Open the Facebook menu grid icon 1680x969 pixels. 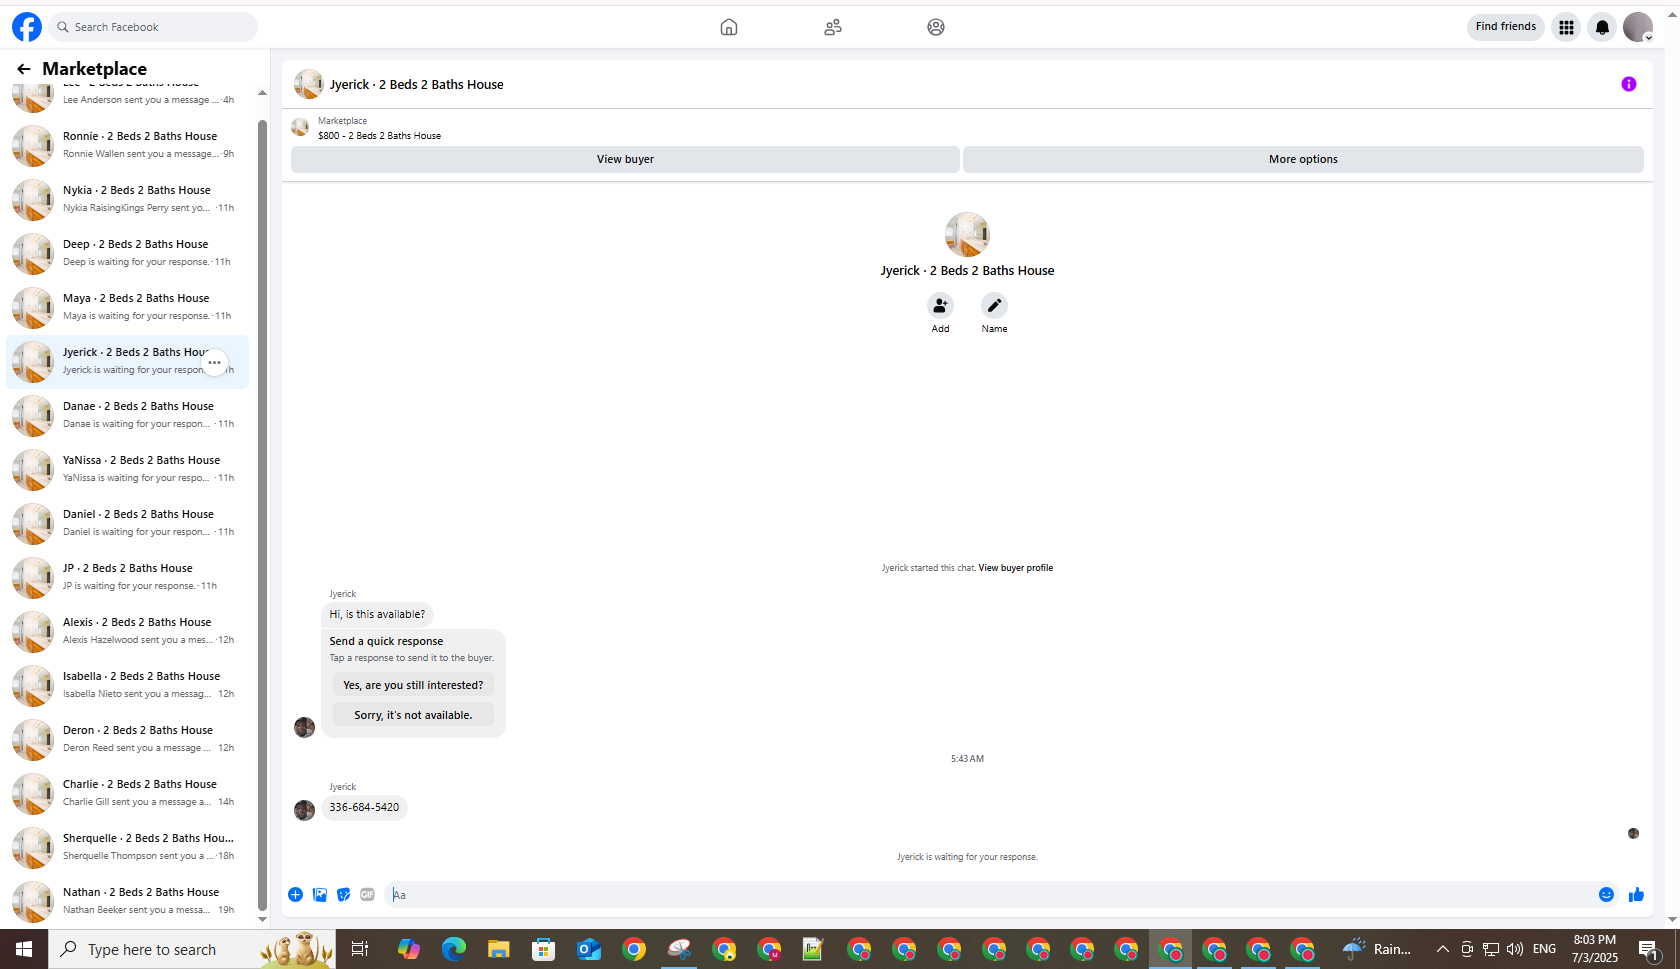click(1566, 27)
